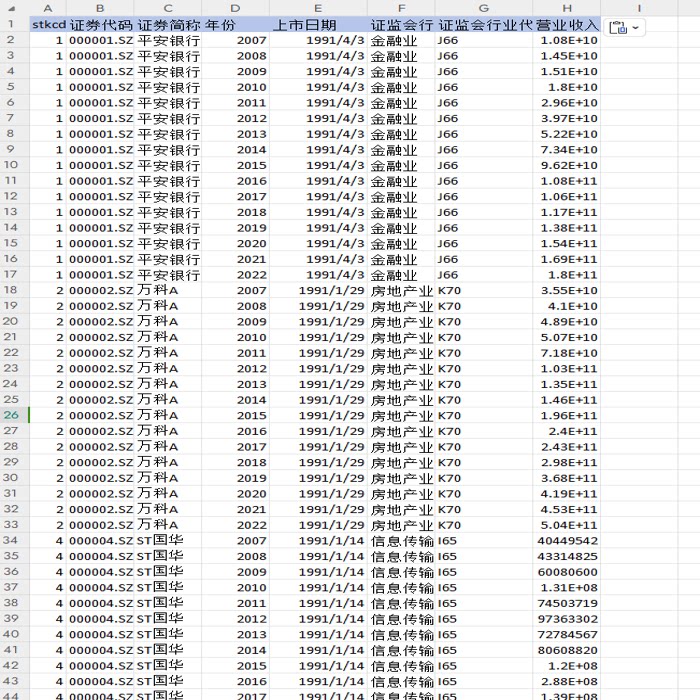Select column A header
Image resolution: width=700 pixels, height=700 pixels.
click(48, 8)
